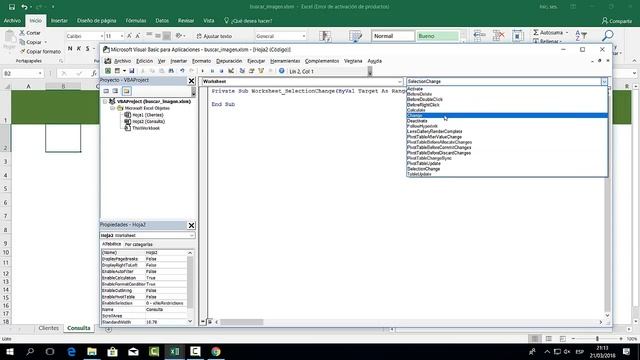Open Project Explorer icon in VBA toolbar
This screenshot has width=640, height=360.
pyautogui.click(x=242, y=71)
